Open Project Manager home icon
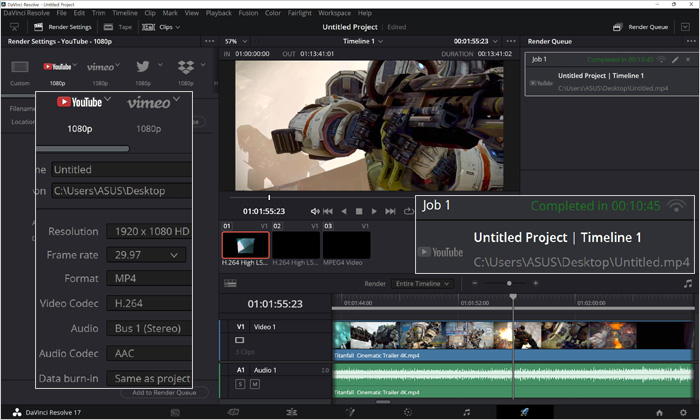Screen dimensions: 700x420 (x=659, y=412)
